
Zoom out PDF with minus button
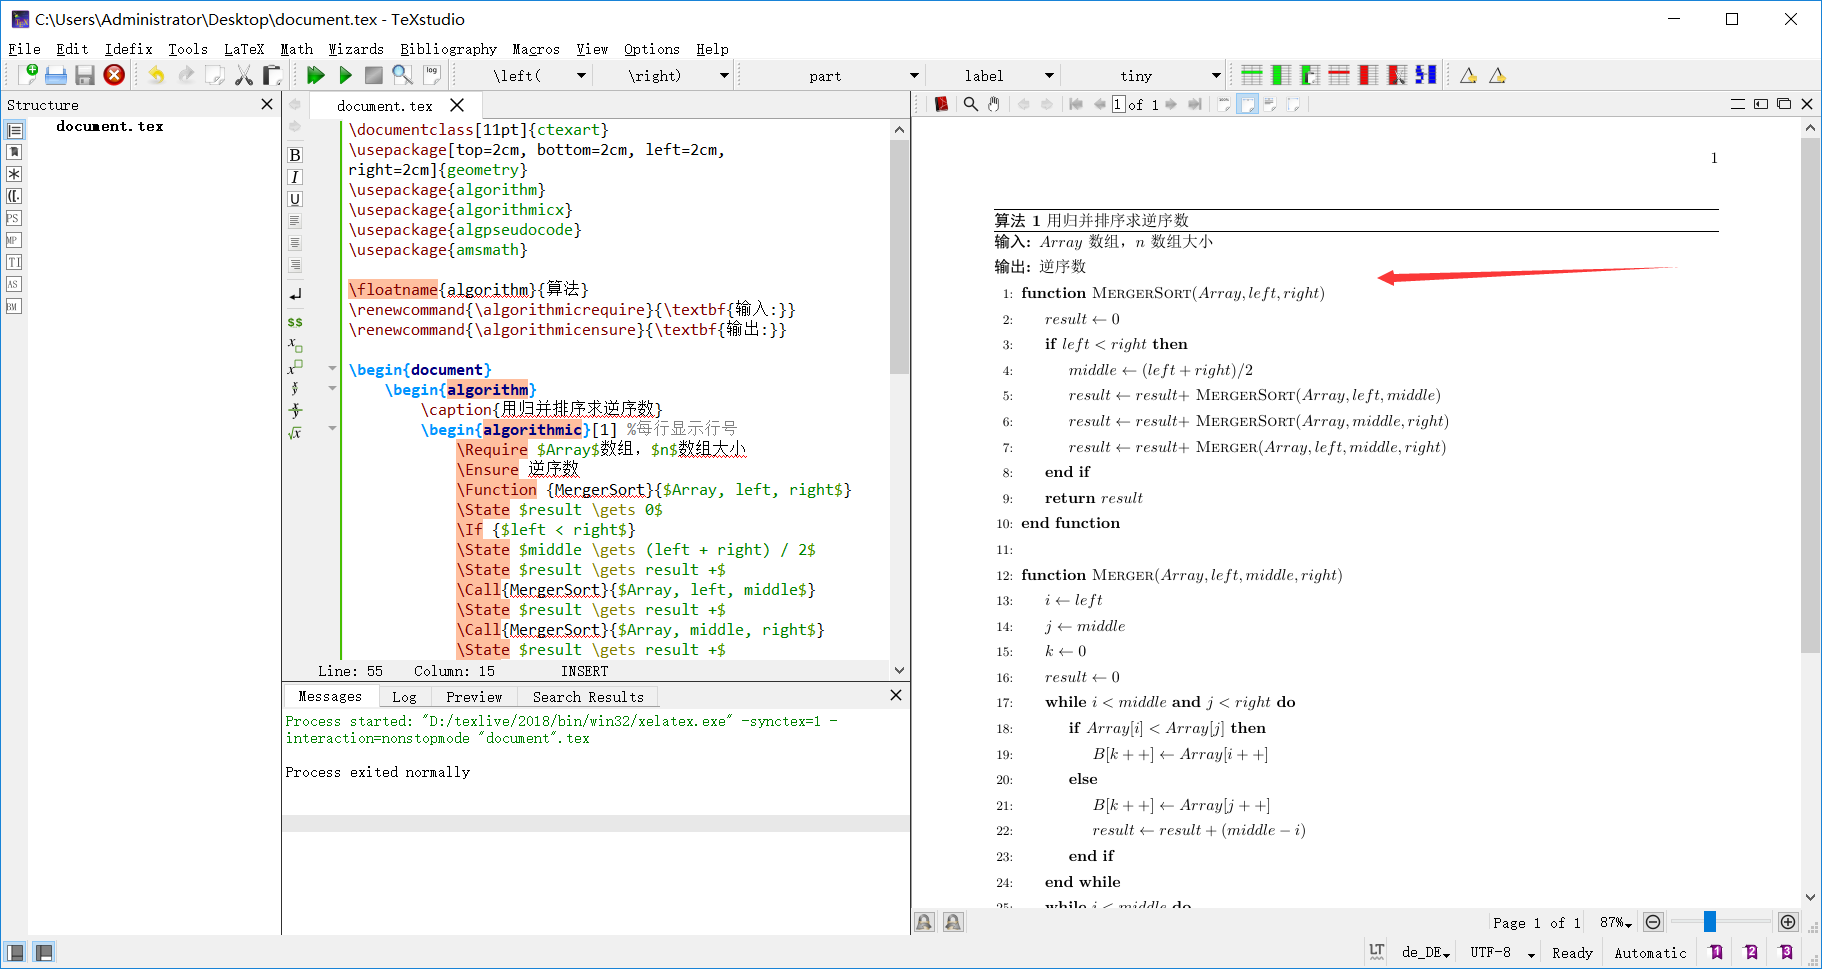1653,922
